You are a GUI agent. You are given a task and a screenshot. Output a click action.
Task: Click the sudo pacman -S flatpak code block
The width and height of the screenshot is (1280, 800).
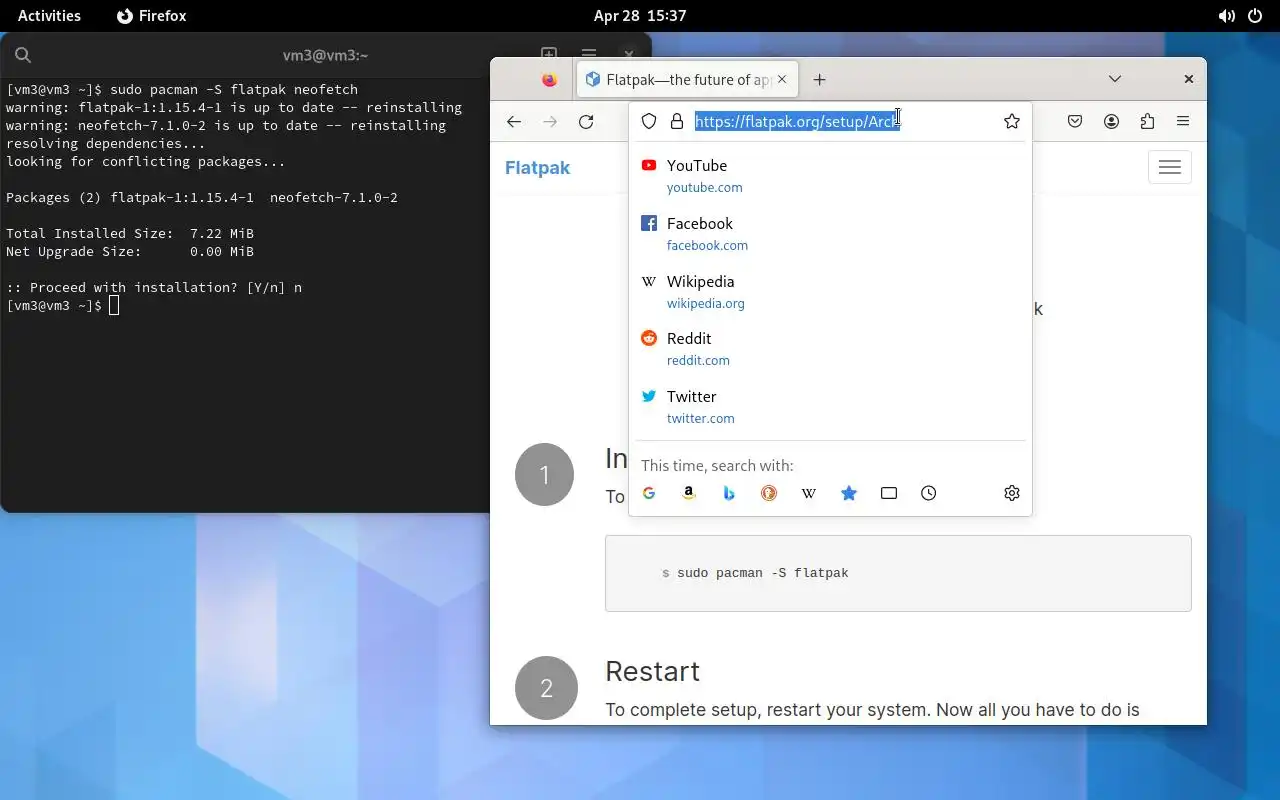point(898,573)
